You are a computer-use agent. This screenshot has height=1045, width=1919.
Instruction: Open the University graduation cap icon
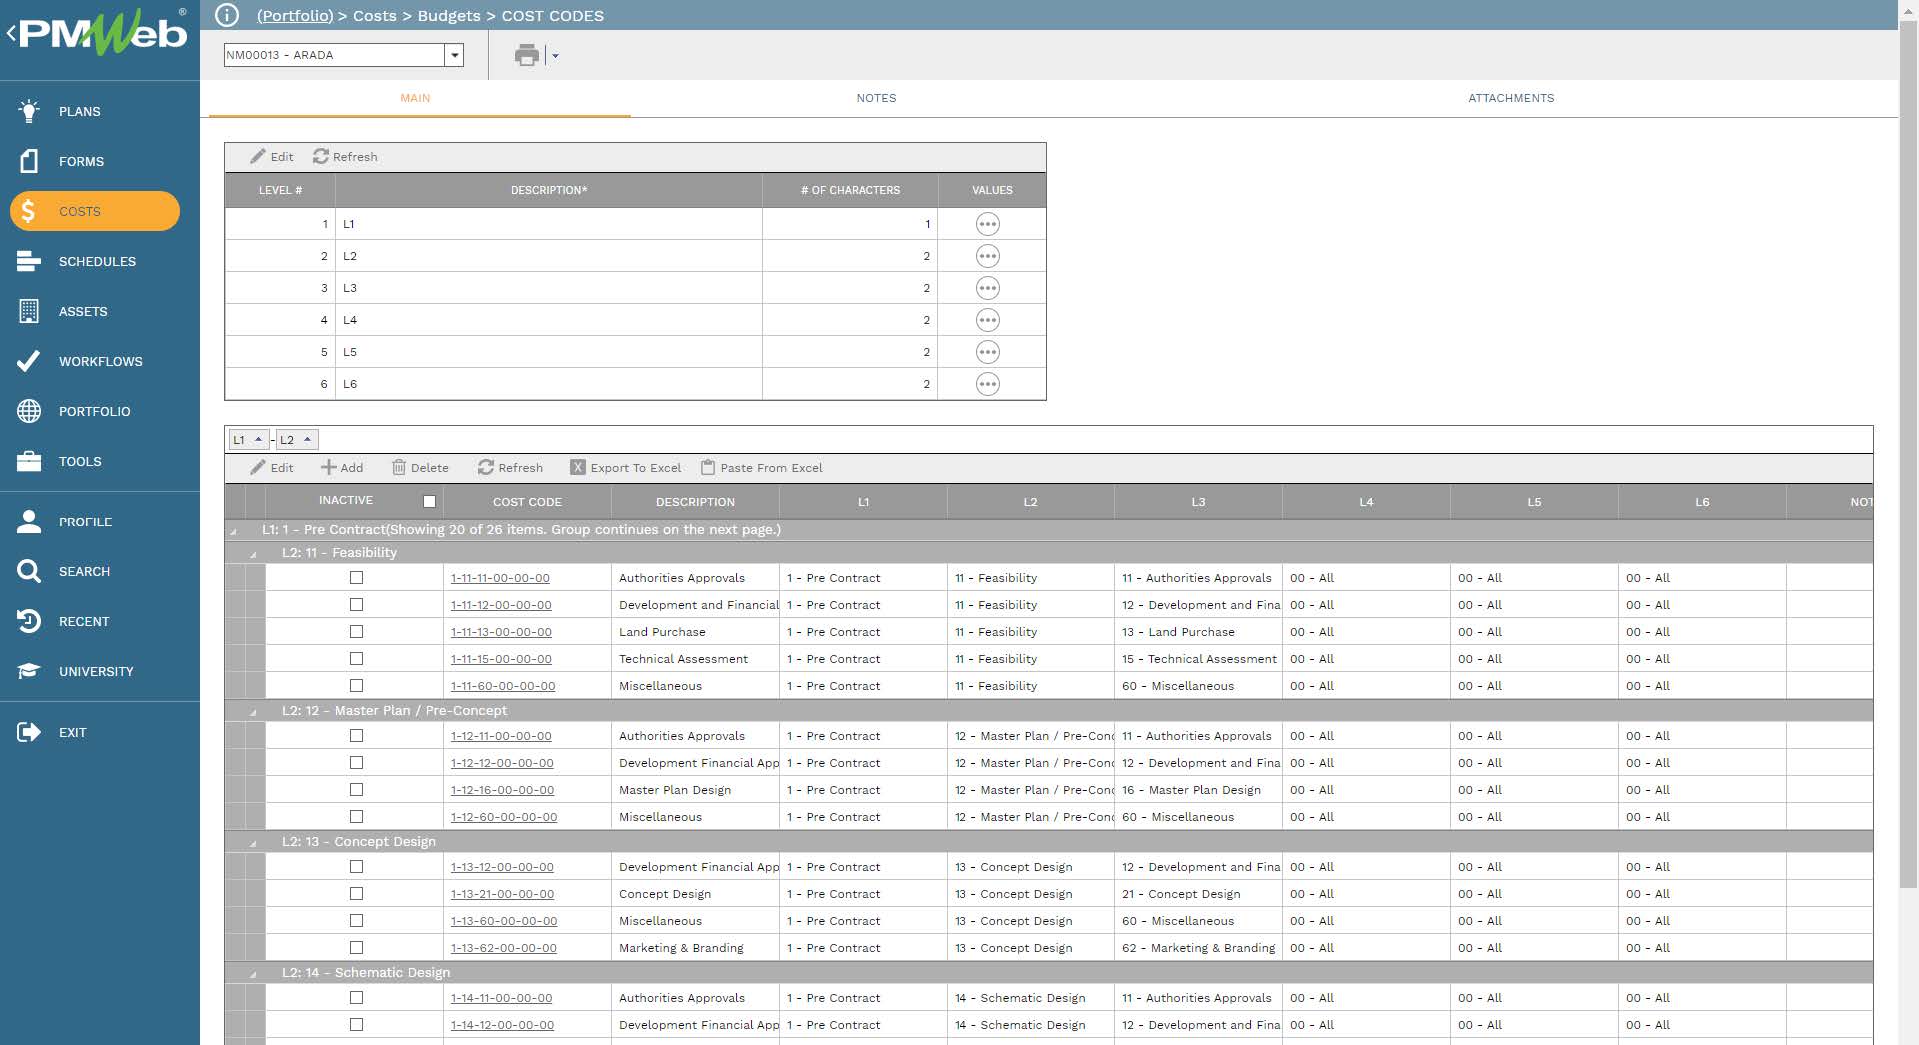click(29, 671)
